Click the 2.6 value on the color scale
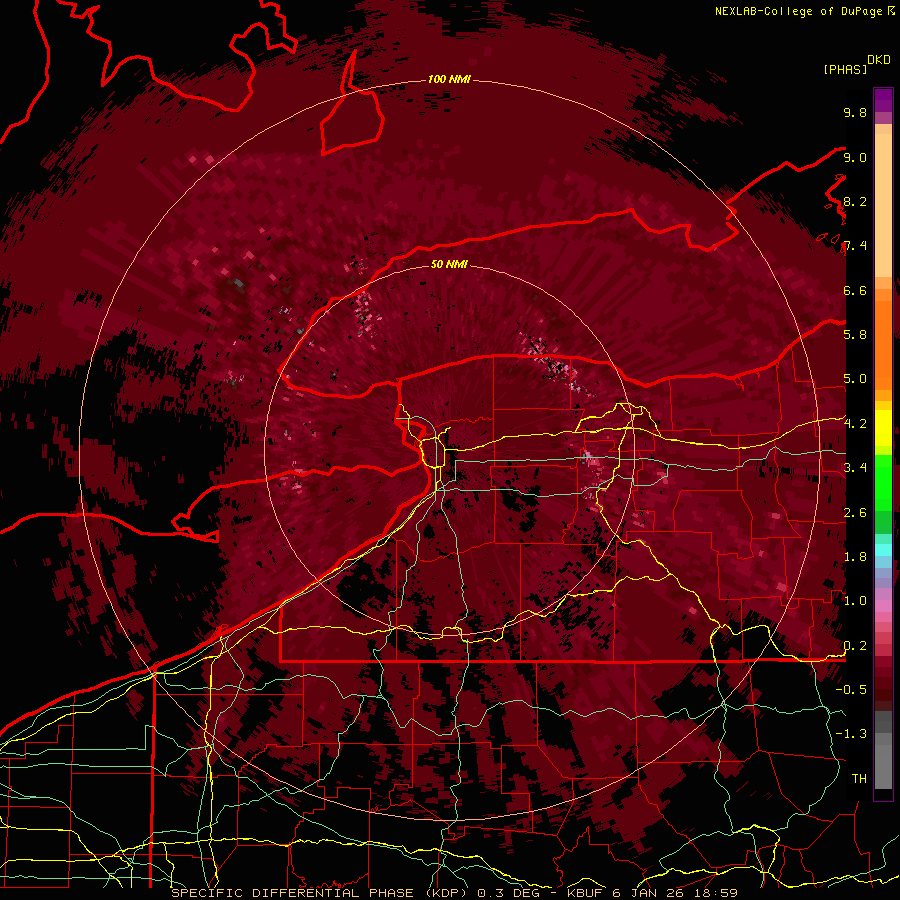Screen dimensions: 900x900 point(855,513)
